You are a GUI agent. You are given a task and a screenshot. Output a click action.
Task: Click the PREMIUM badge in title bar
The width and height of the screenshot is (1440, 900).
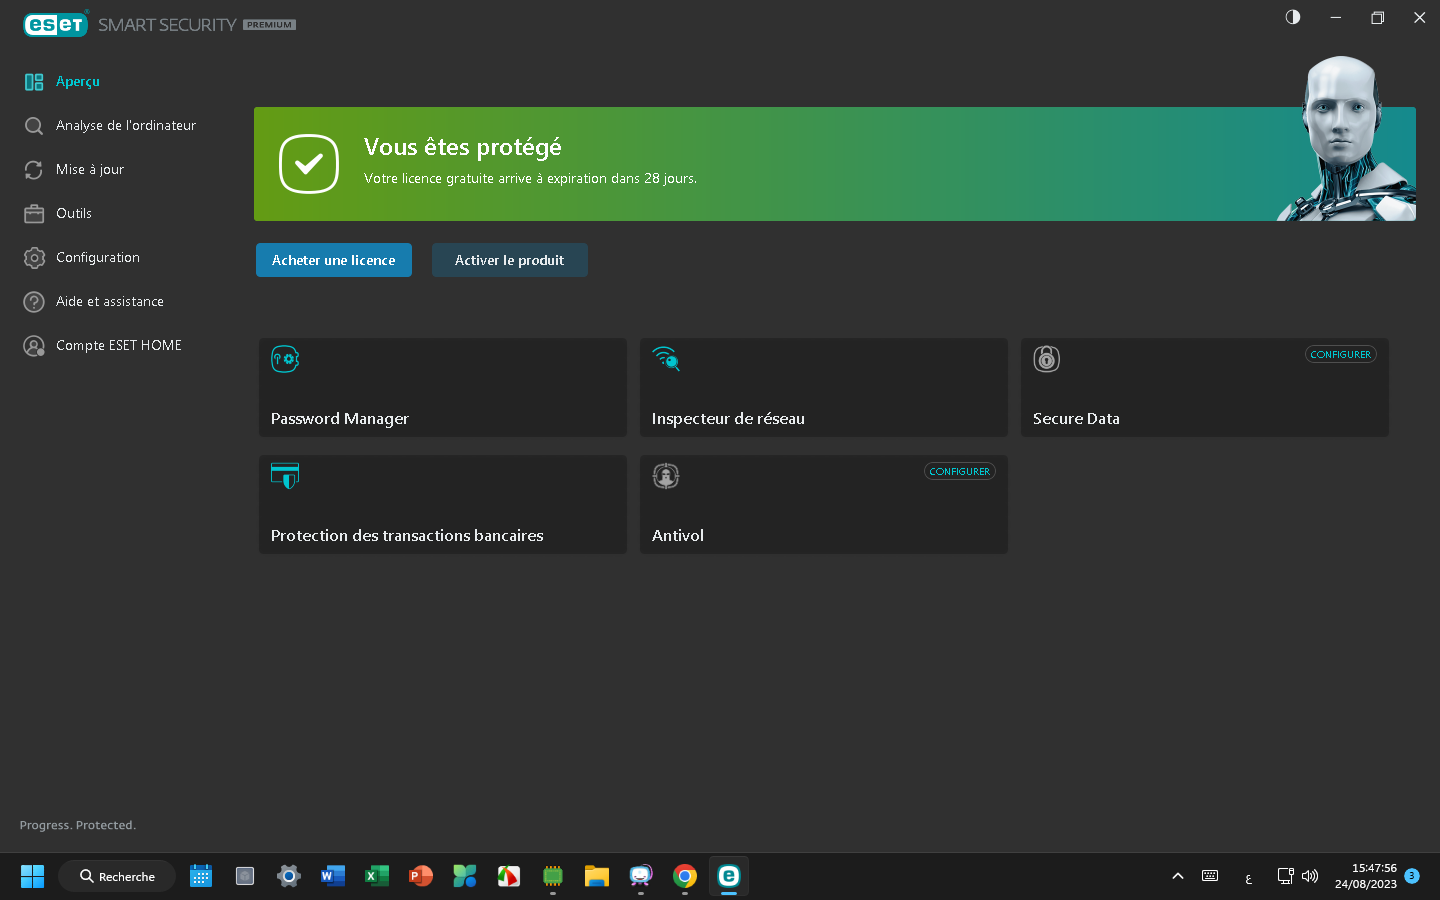270,25
